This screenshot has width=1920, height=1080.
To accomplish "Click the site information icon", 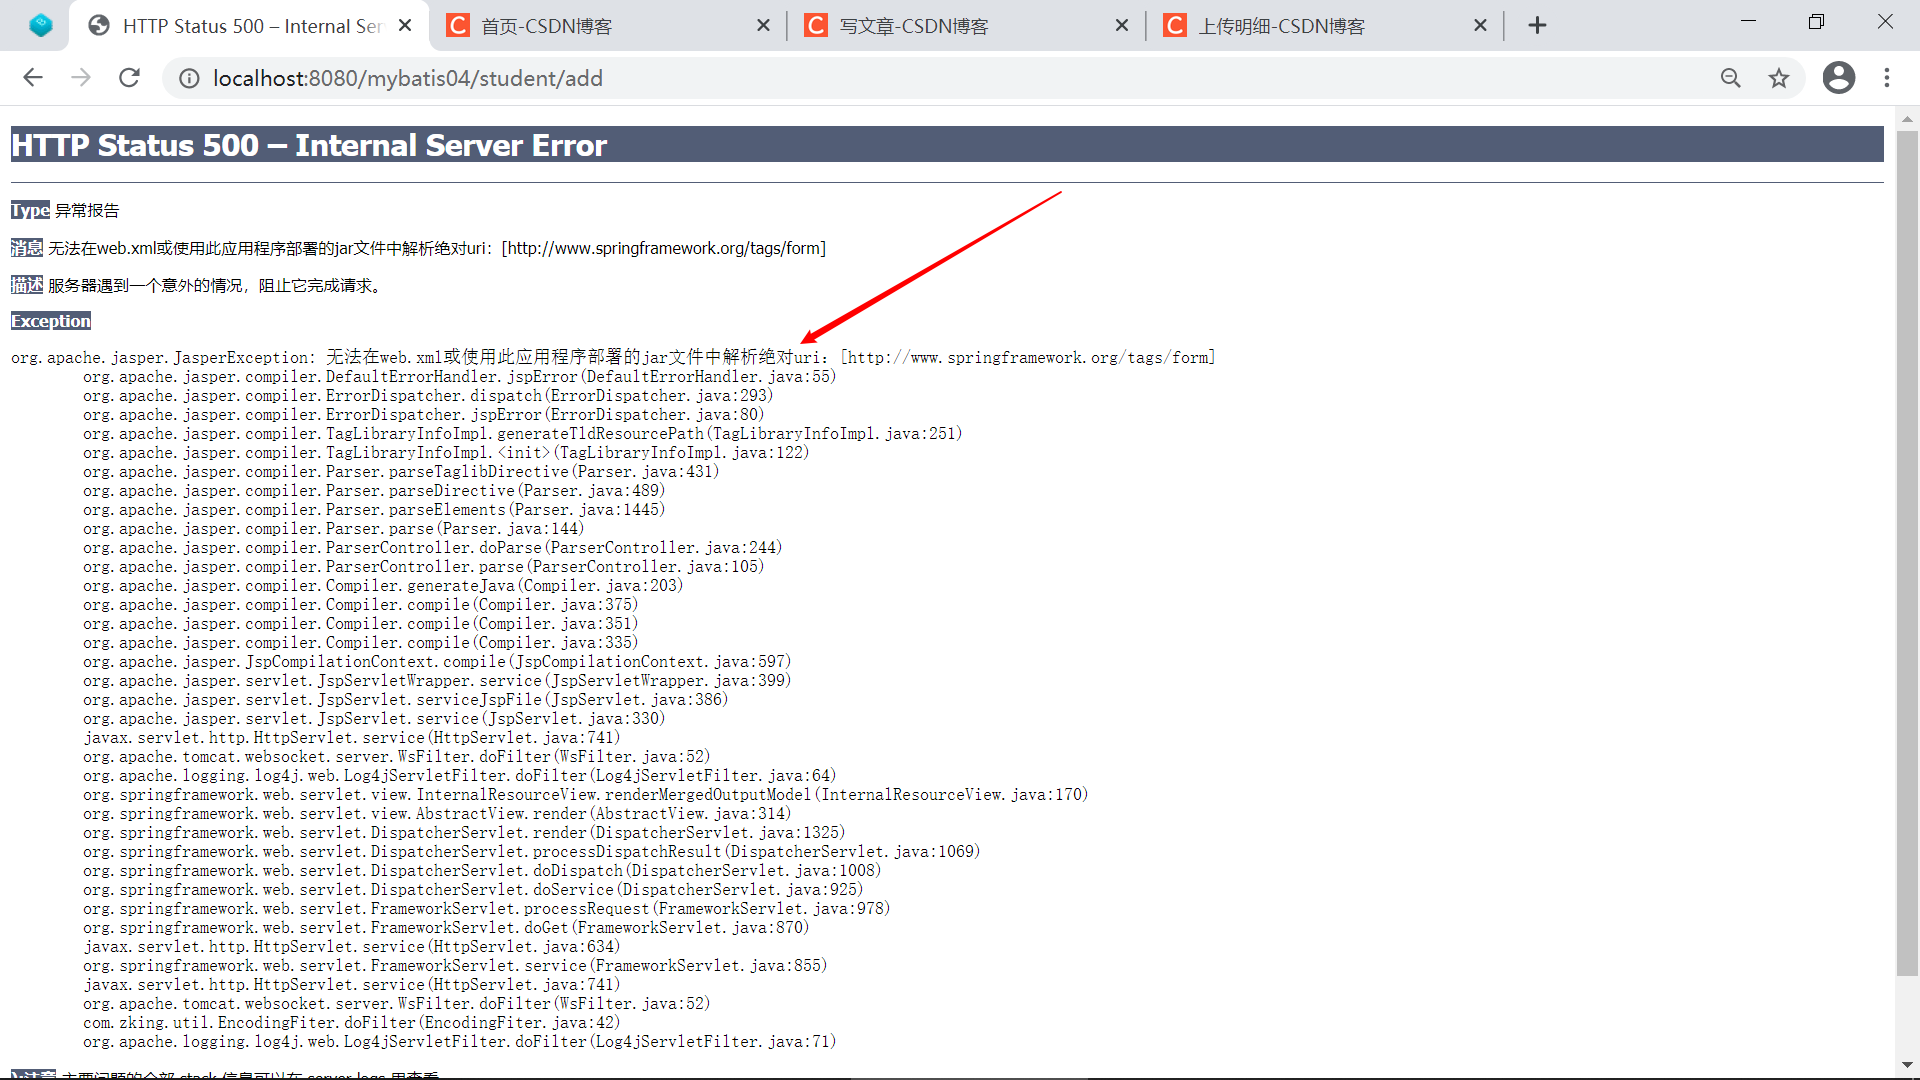I will 189,78.
